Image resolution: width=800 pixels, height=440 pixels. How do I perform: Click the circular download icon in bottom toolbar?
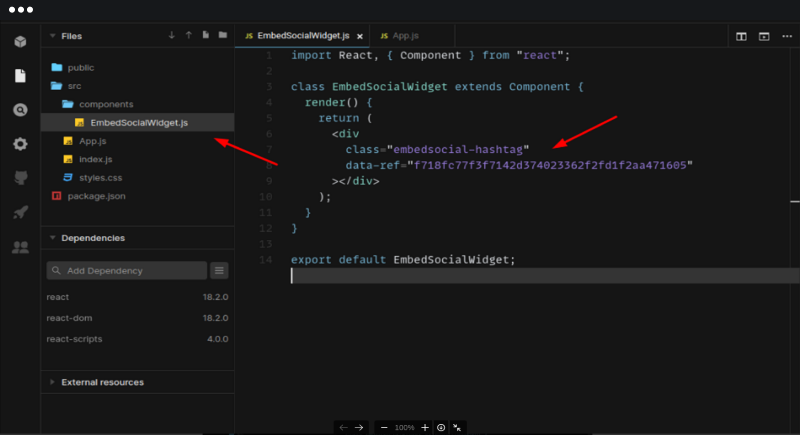pos(441,427)
